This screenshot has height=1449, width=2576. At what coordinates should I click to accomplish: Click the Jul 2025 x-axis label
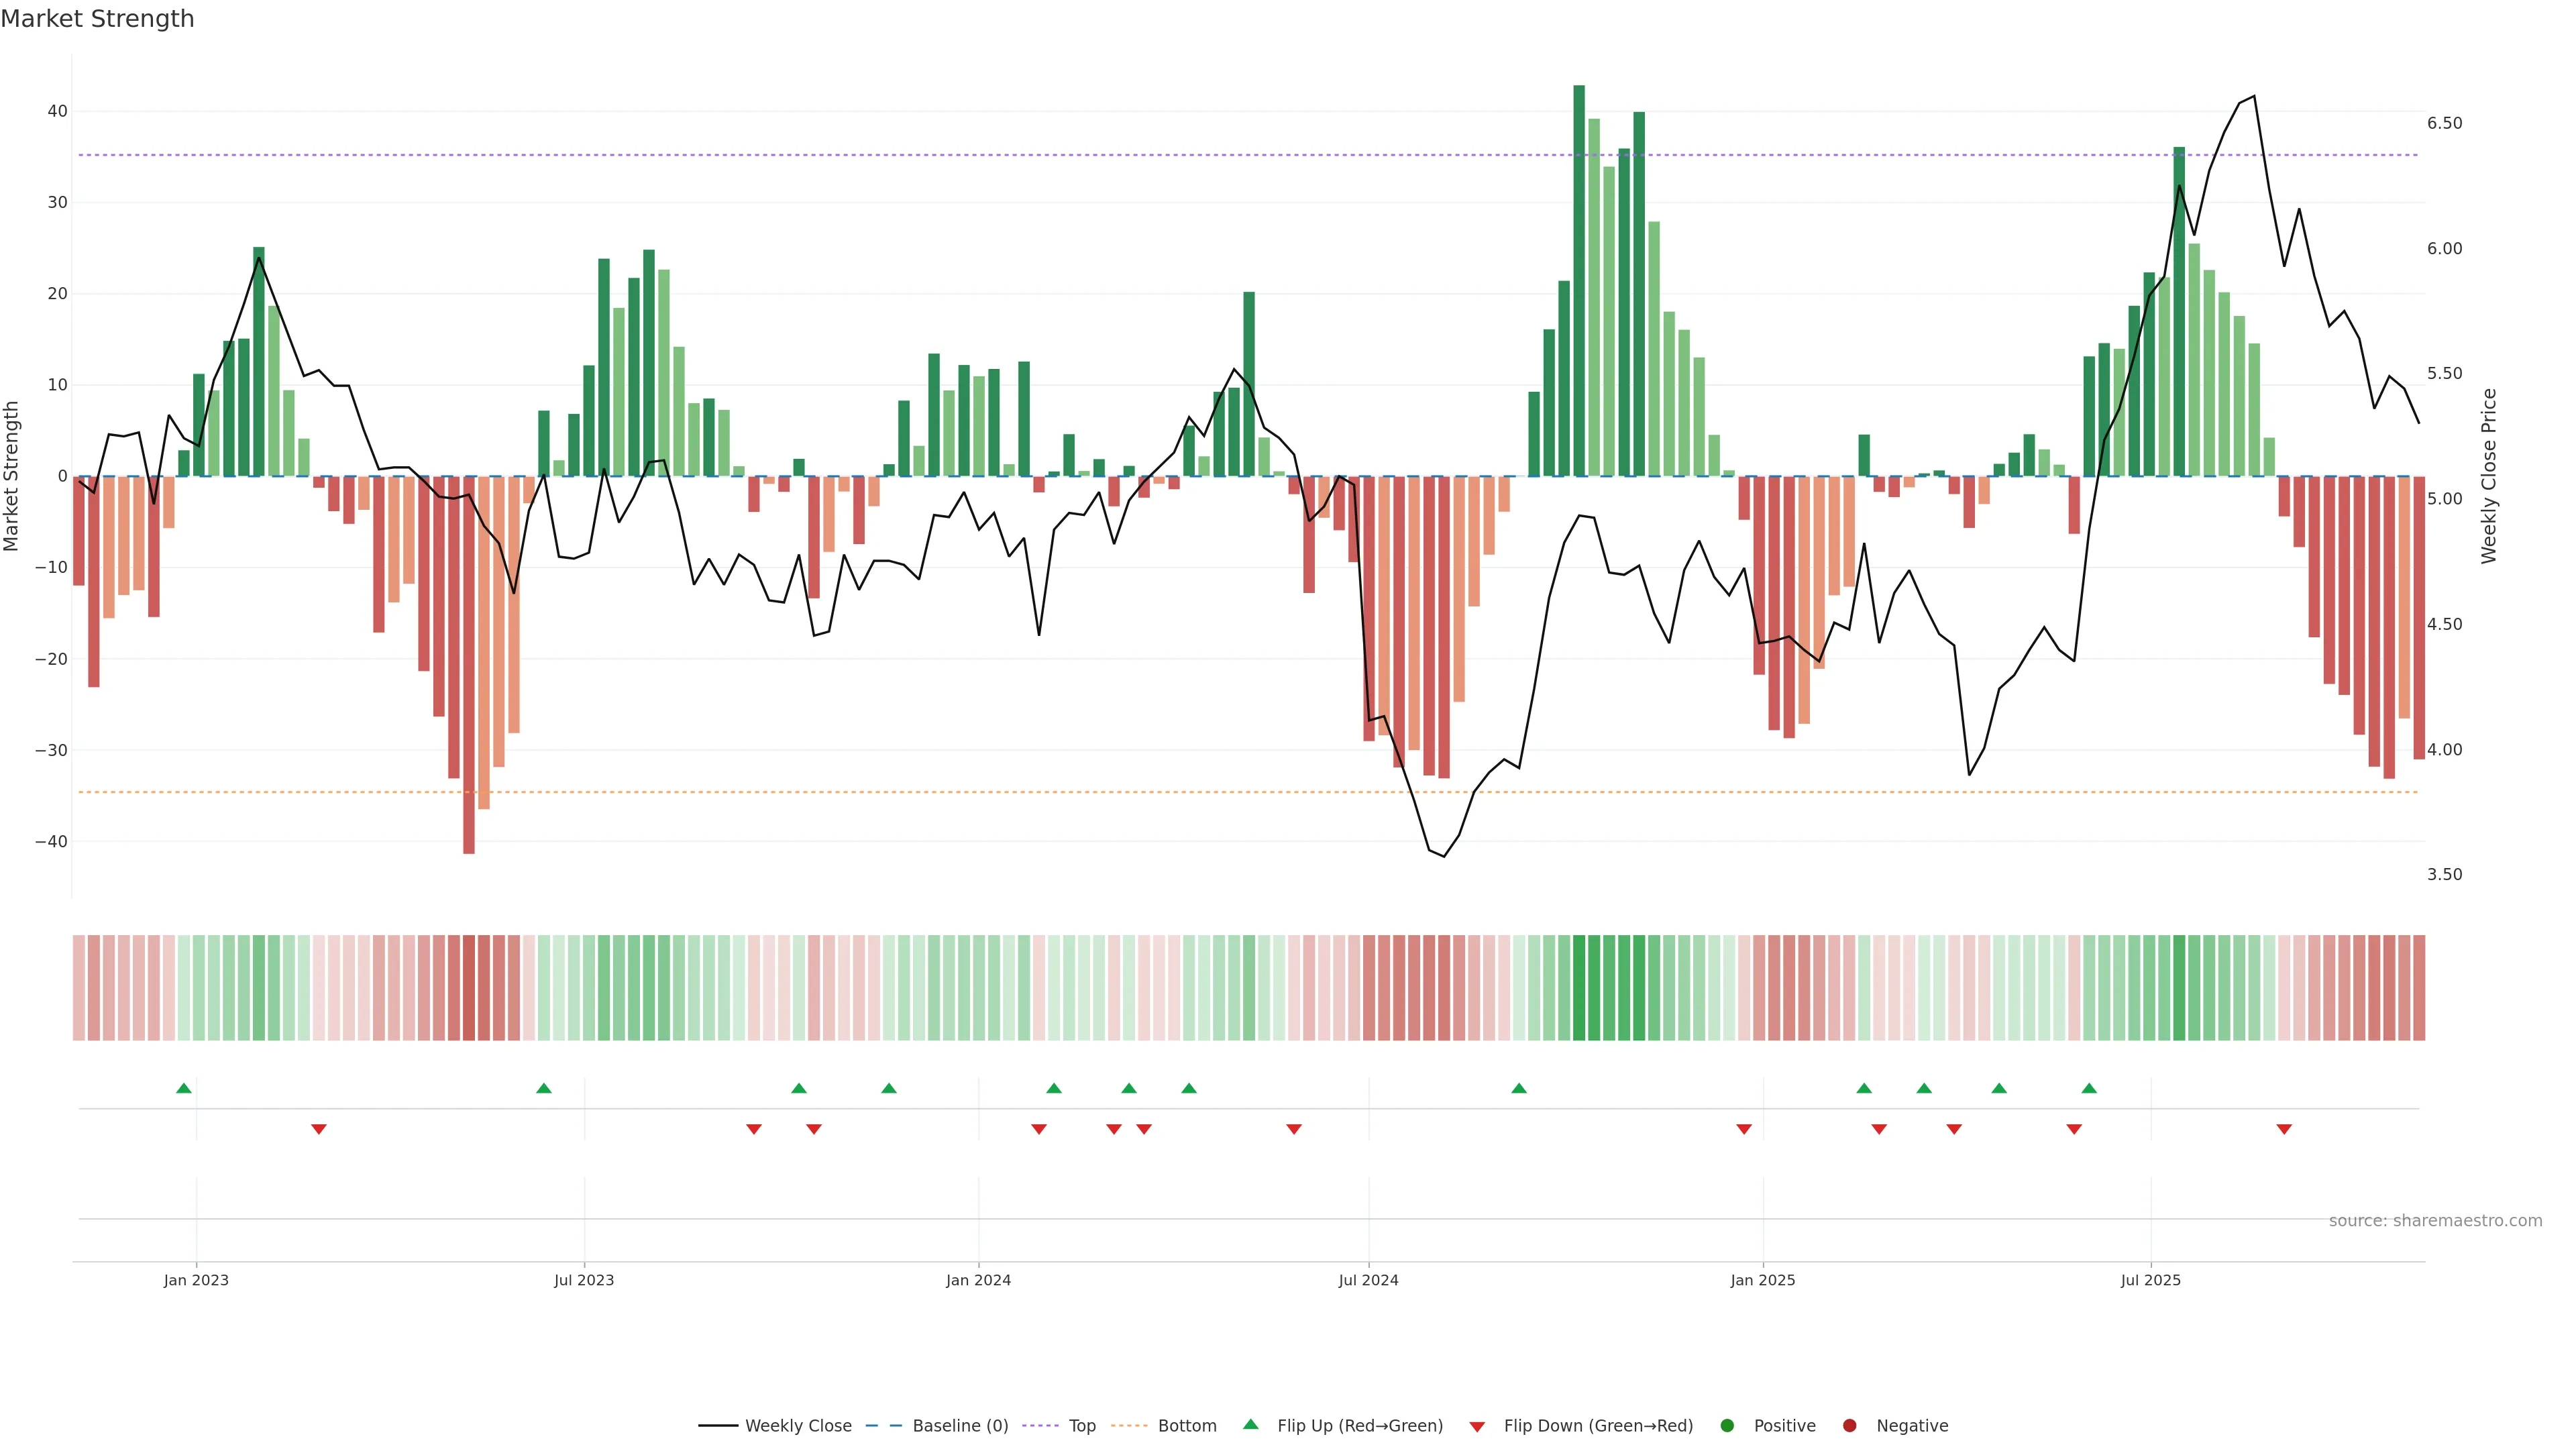[x=2150, y=1280]
